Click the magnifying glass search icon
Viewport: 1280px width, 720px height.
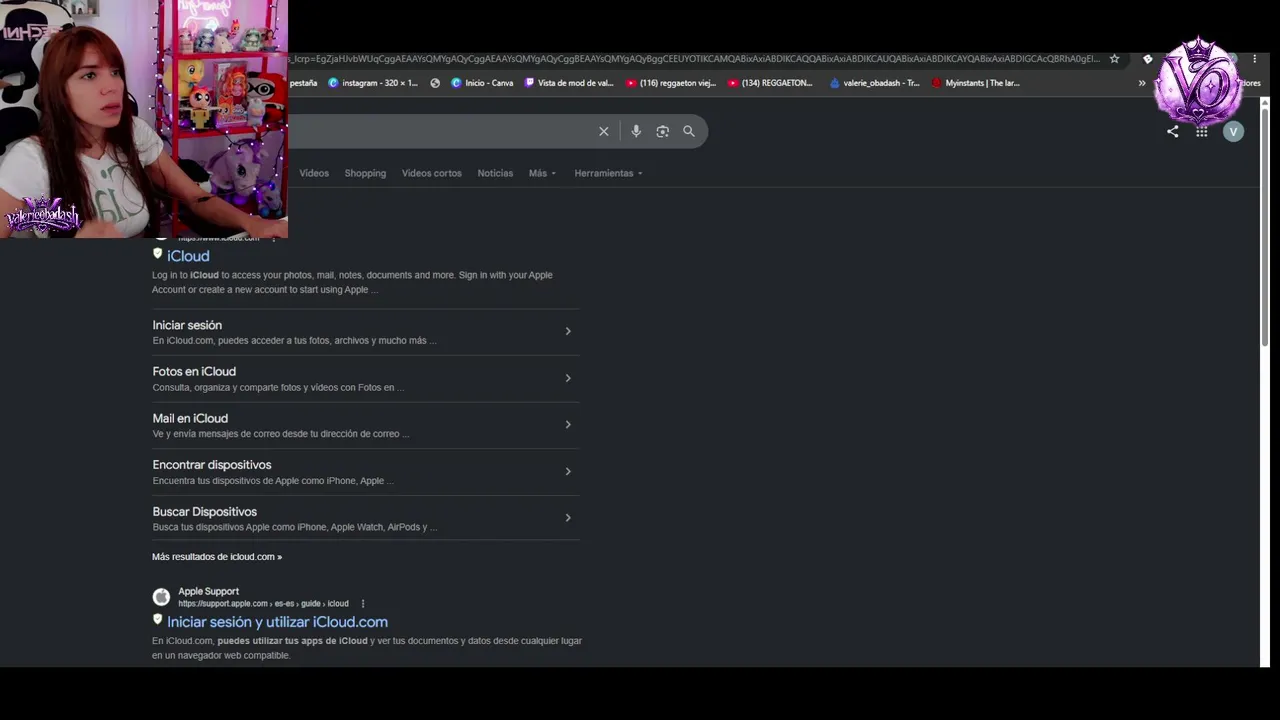pos(689,131)
